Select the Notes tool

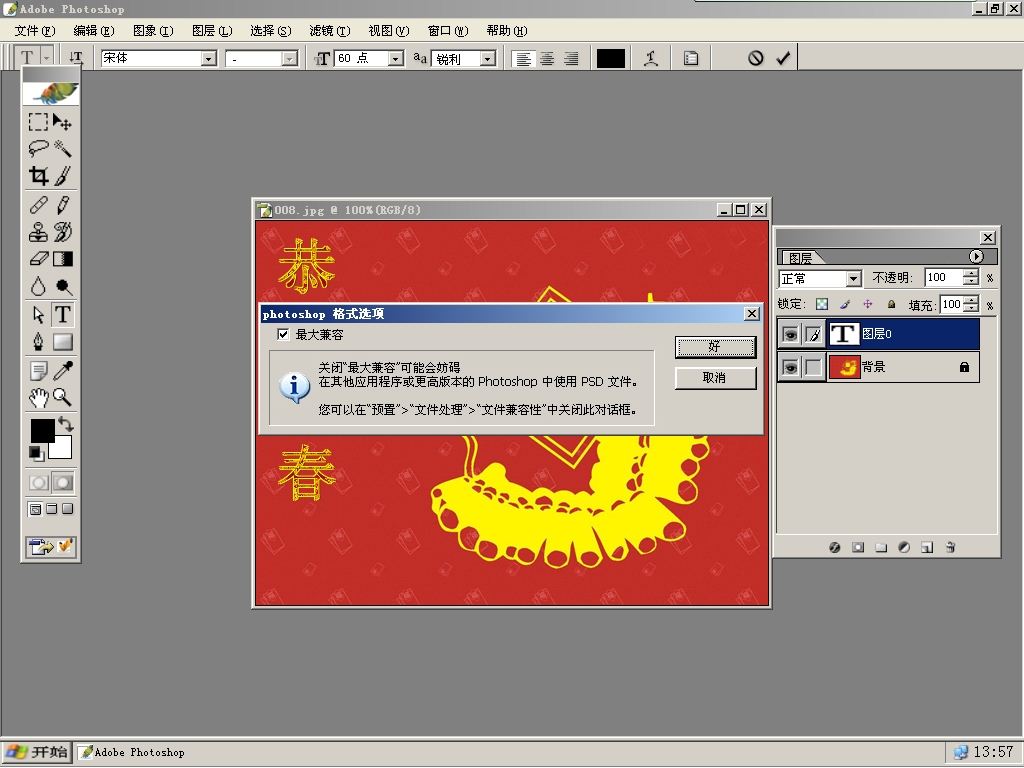tap(38, 370)
